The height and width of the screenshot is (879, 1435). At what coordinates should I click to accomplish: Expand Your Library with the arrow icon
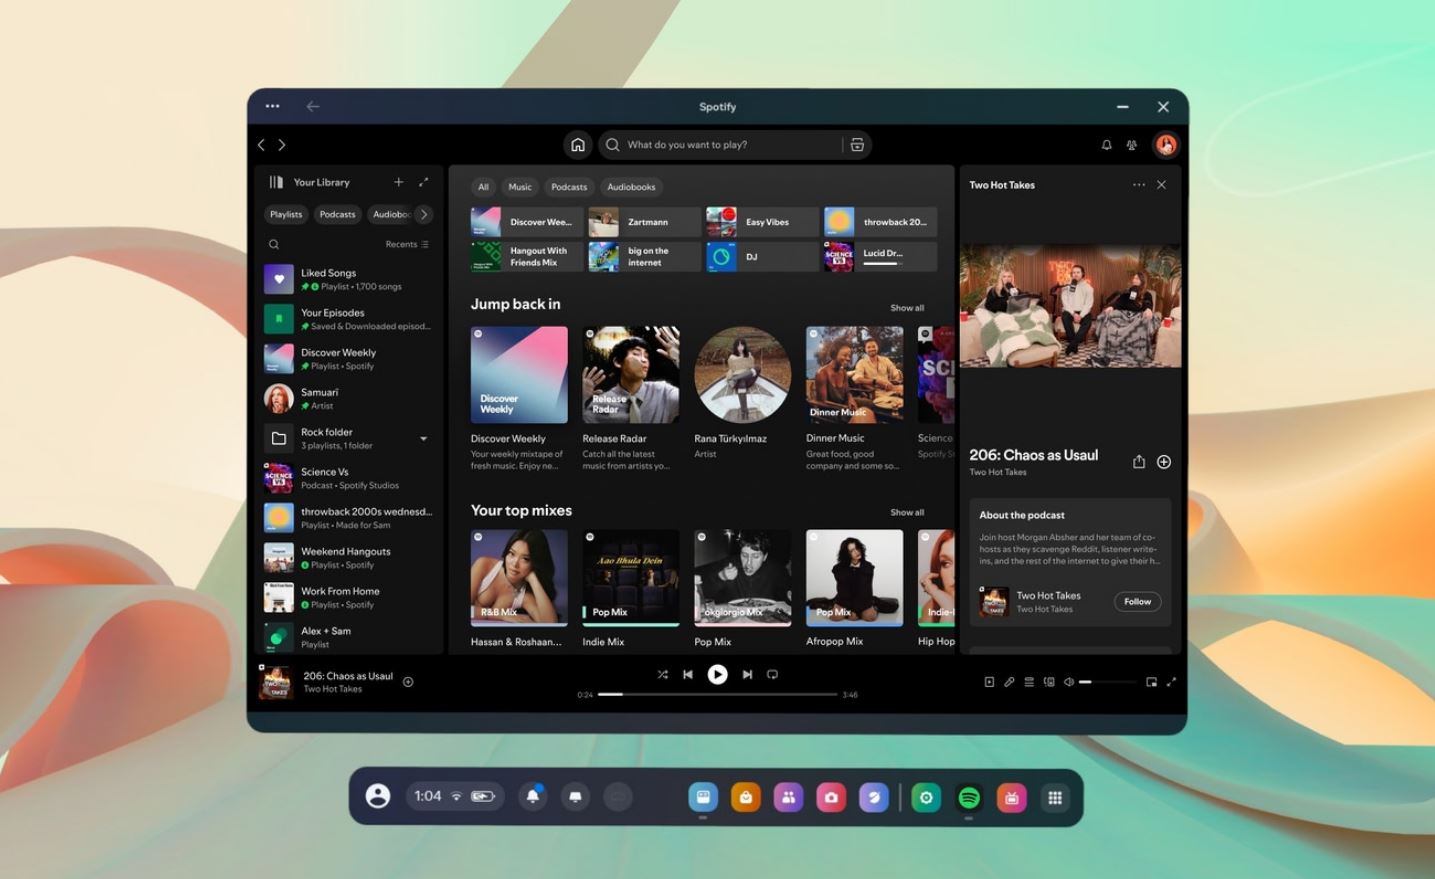423,182
